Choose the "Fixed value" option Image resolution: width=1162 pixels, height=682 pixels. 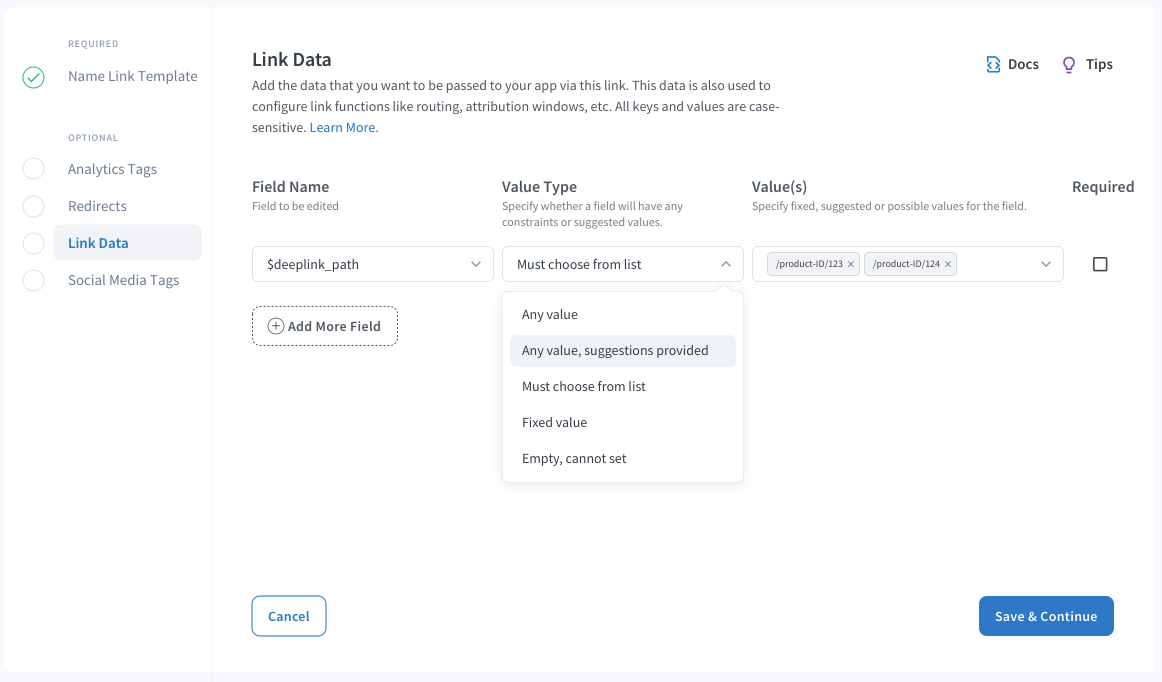click(x=555, y=423)
